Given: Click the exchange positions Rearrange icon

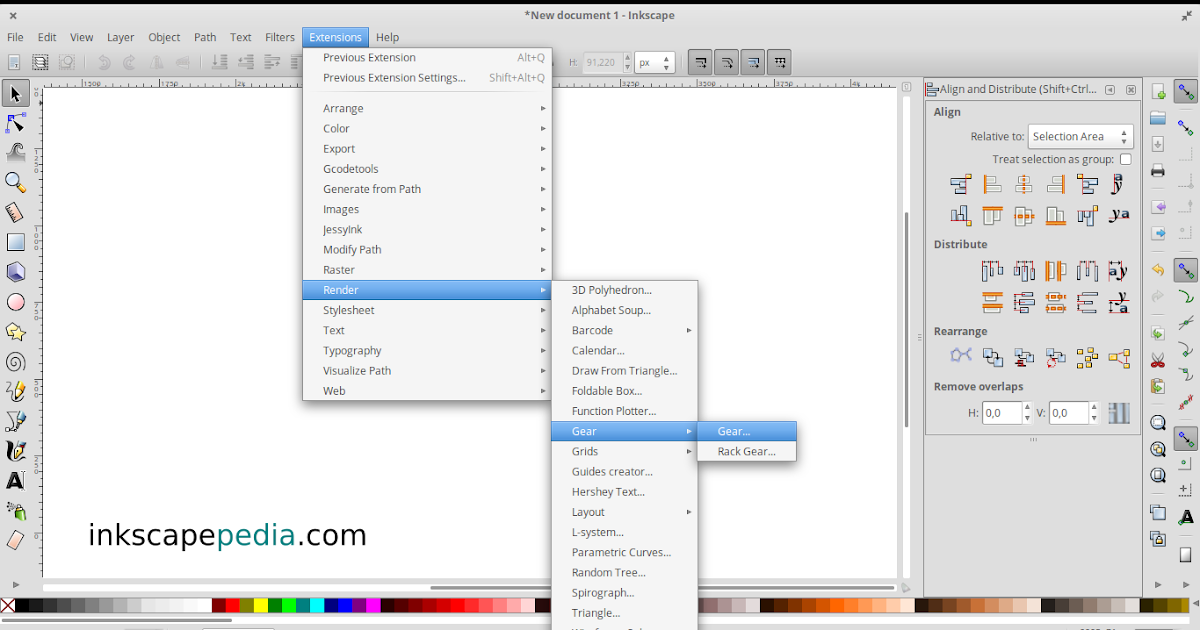Looking at the screenshot, I should 992,357.
